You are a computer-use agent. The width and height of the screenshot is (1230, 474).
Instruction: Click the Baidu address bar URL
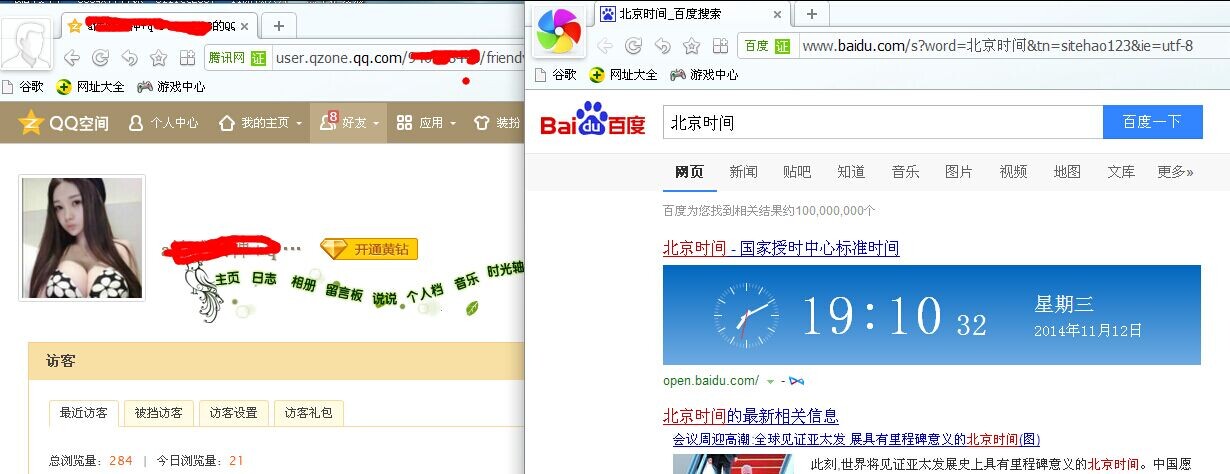point(998,46)
